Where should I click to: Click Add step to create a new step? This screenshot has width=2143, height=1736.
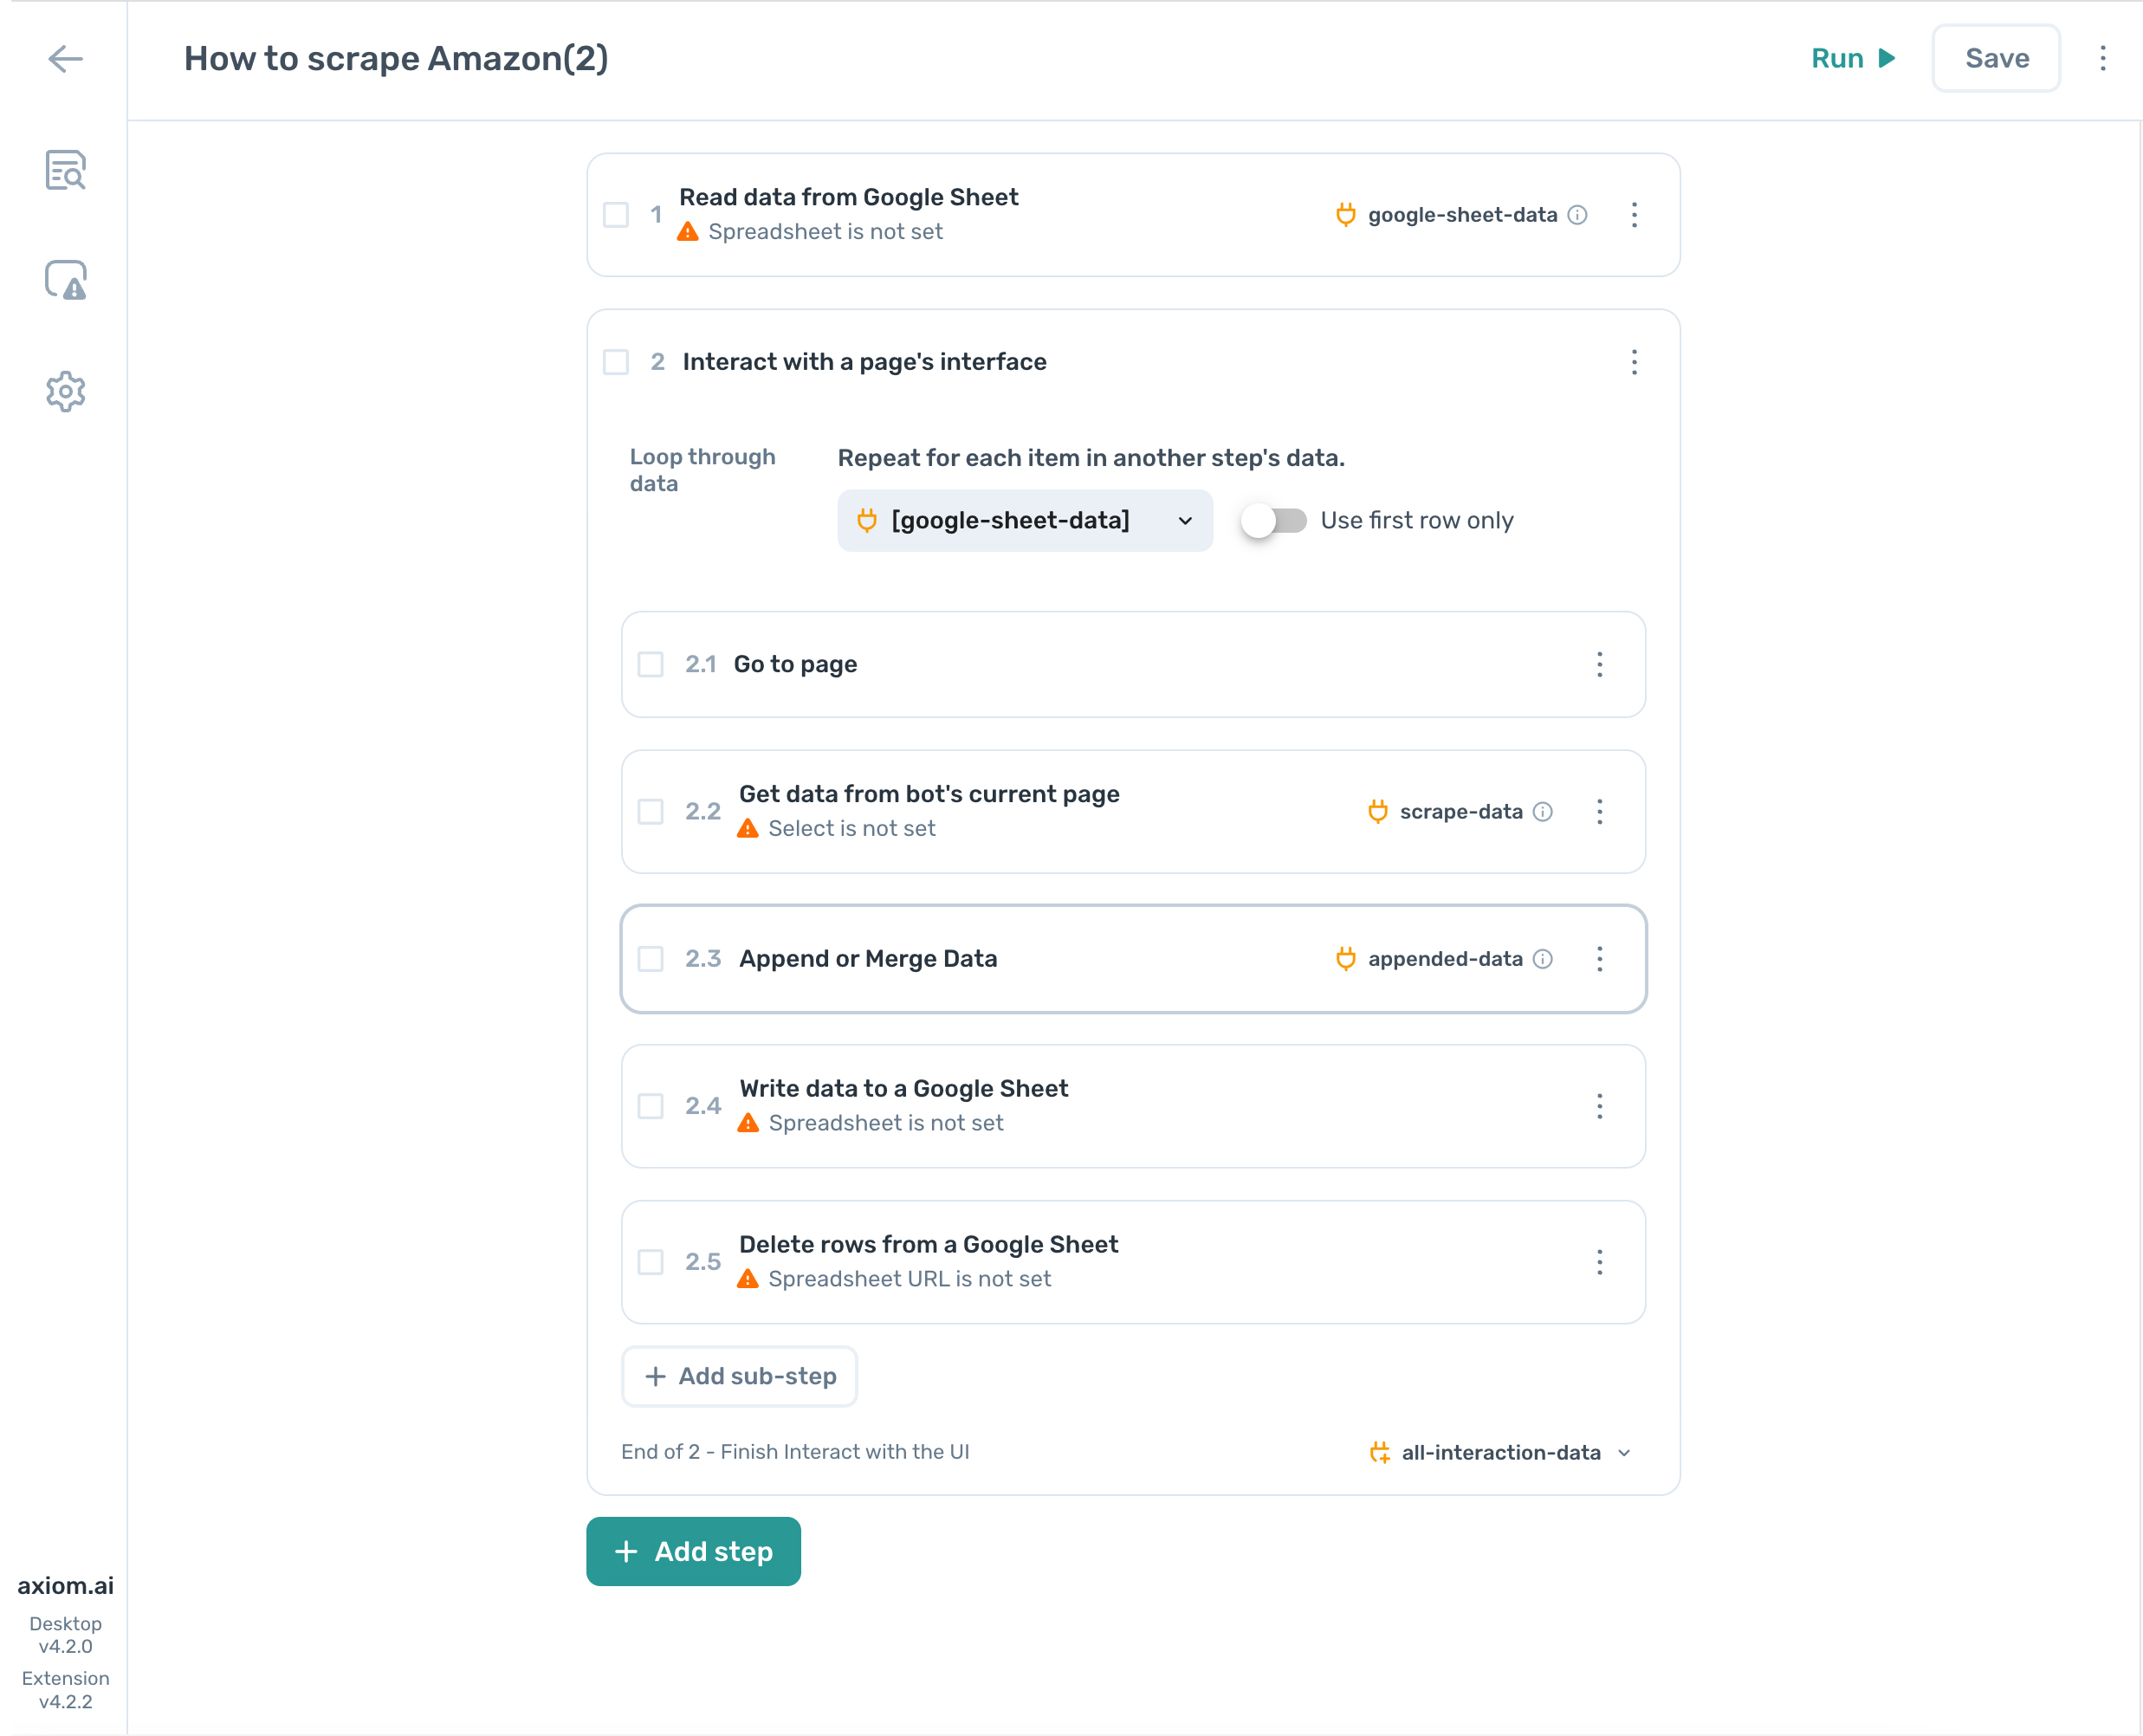coord(693,1551)
